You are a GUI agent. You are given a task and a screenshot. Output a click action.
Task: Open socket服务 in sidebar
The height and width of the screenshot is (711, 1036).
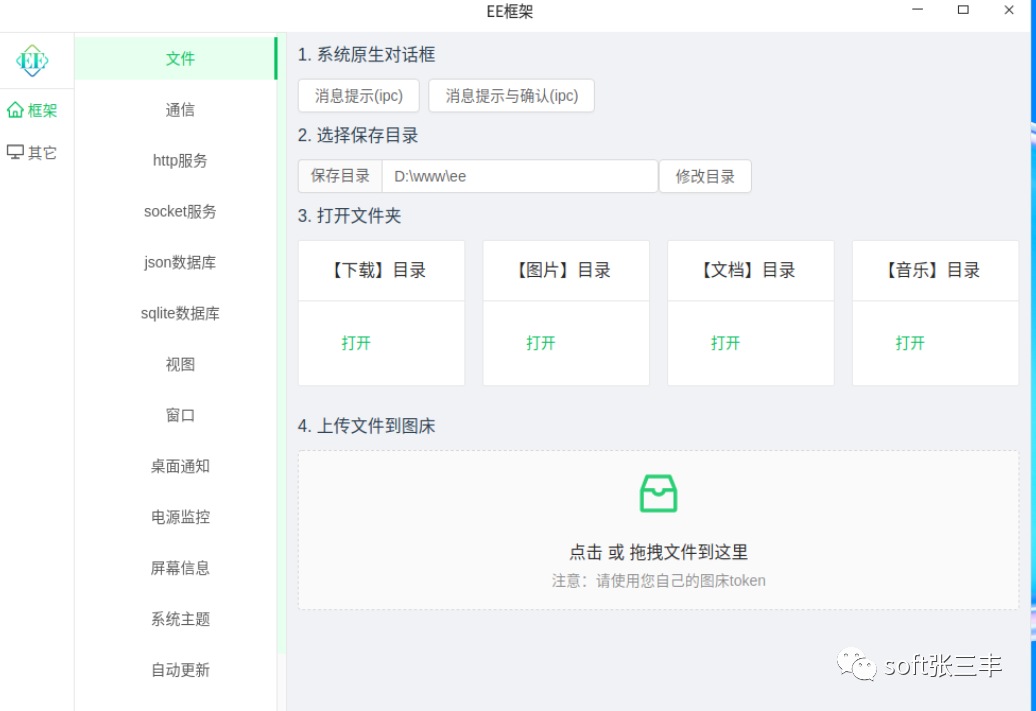pos(180,212)
